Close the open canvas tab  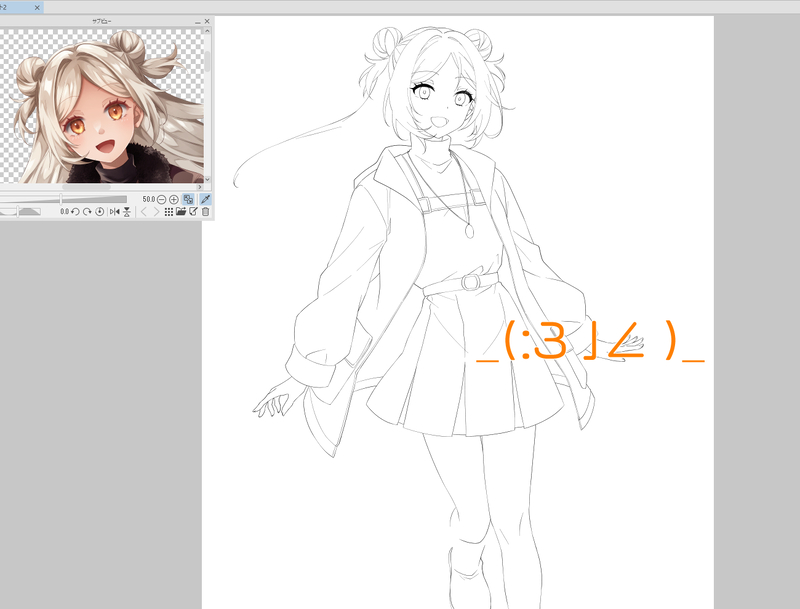[x=37, y=8]
